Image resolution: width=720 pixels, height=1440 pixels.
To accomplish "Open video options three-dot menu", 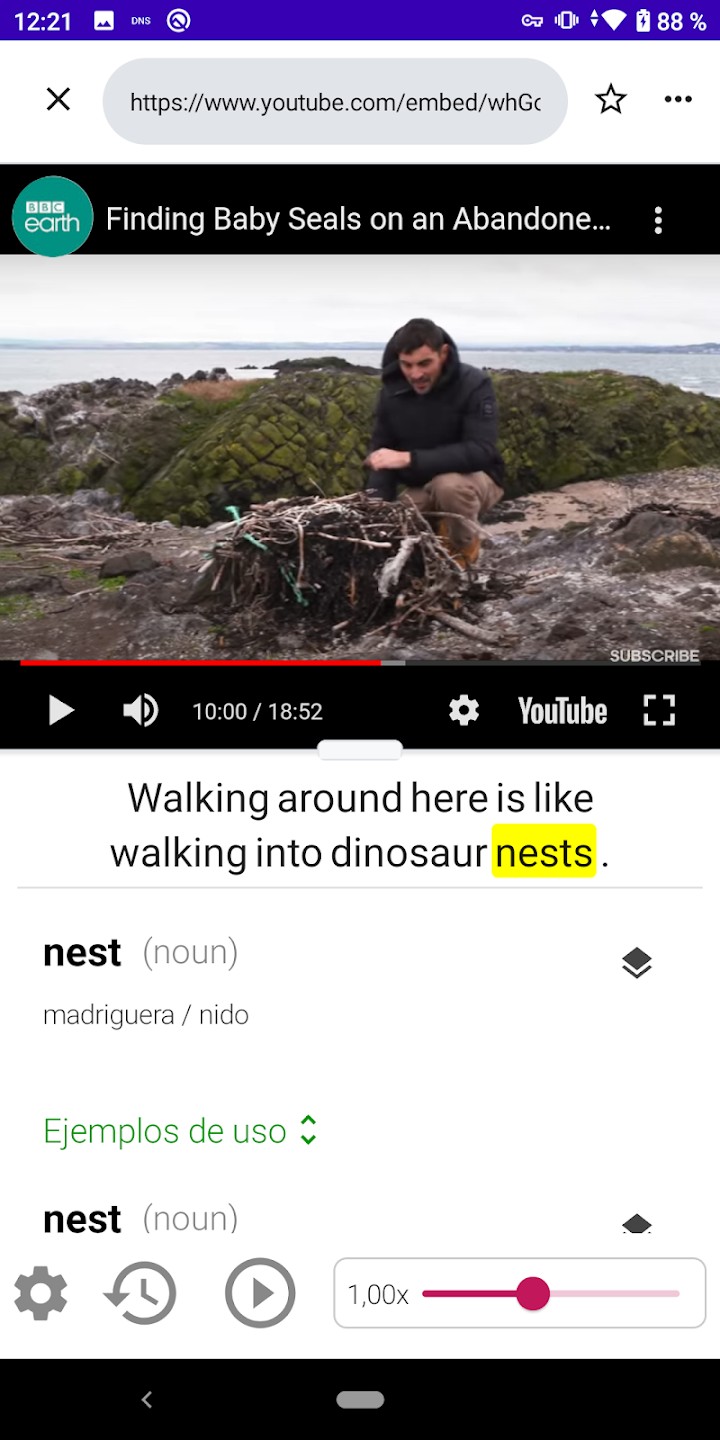I will coord(658,220).
